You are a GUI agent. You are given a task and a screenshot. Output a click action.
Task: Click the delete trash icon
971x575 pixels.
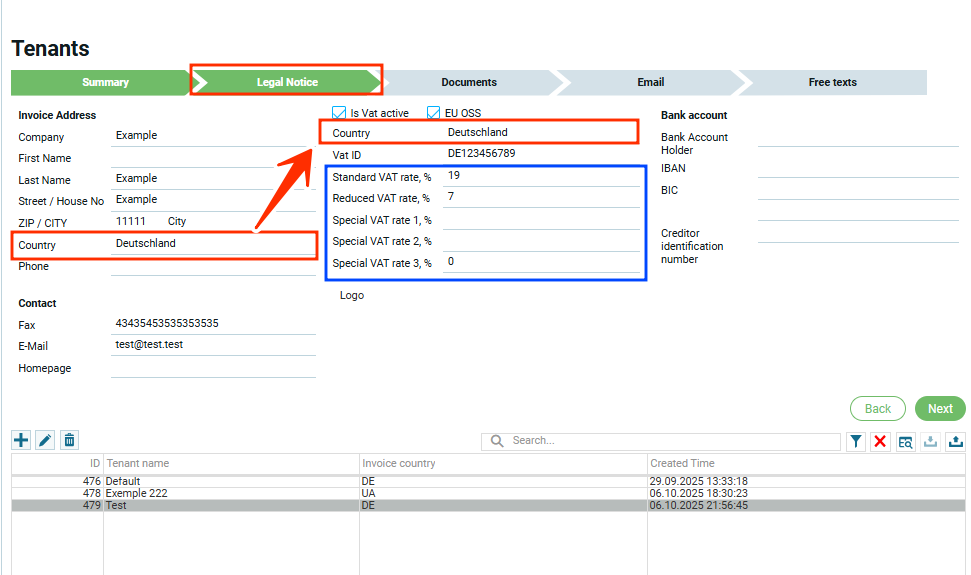pyautogui.click(x=69, y=440)
